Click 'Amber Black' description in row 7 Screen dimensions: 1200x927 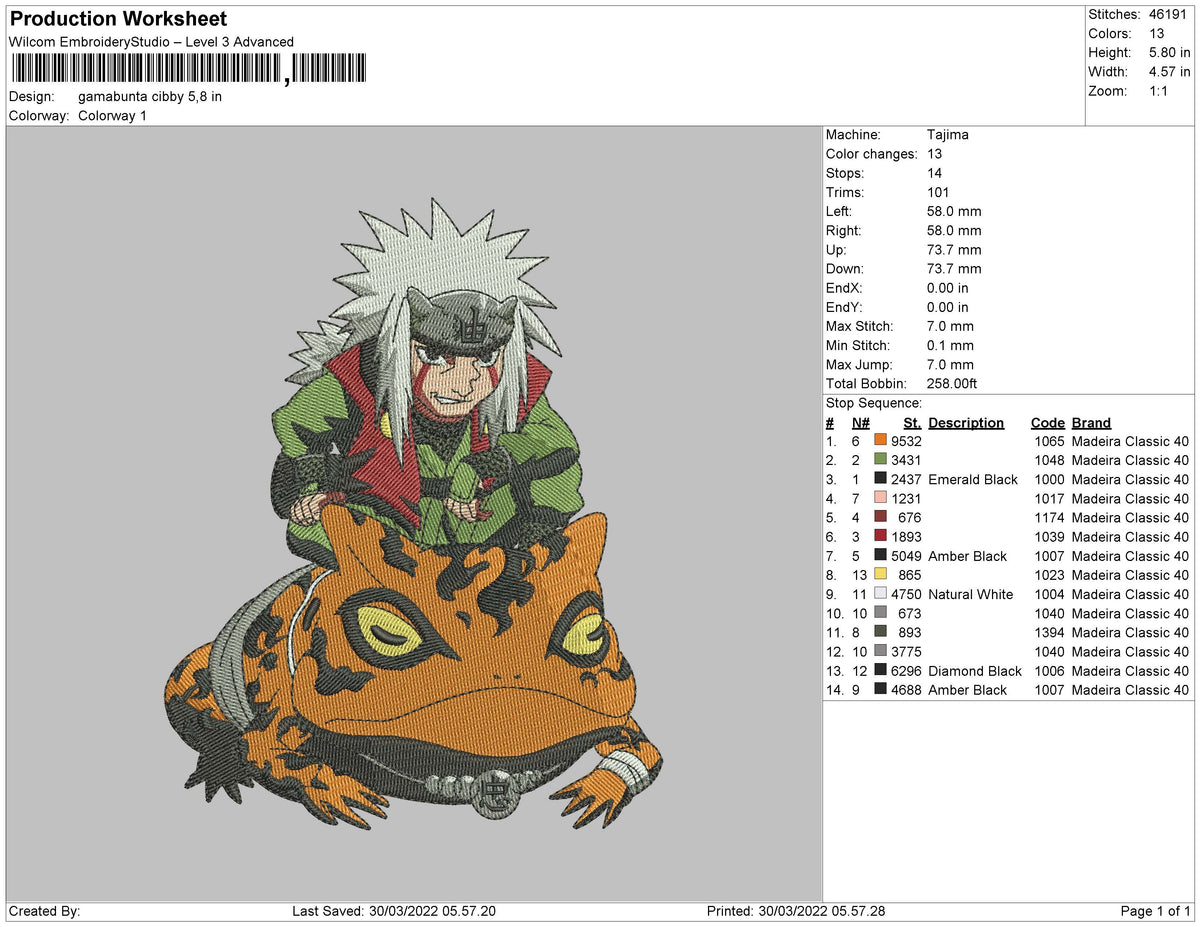pos(968,556)
